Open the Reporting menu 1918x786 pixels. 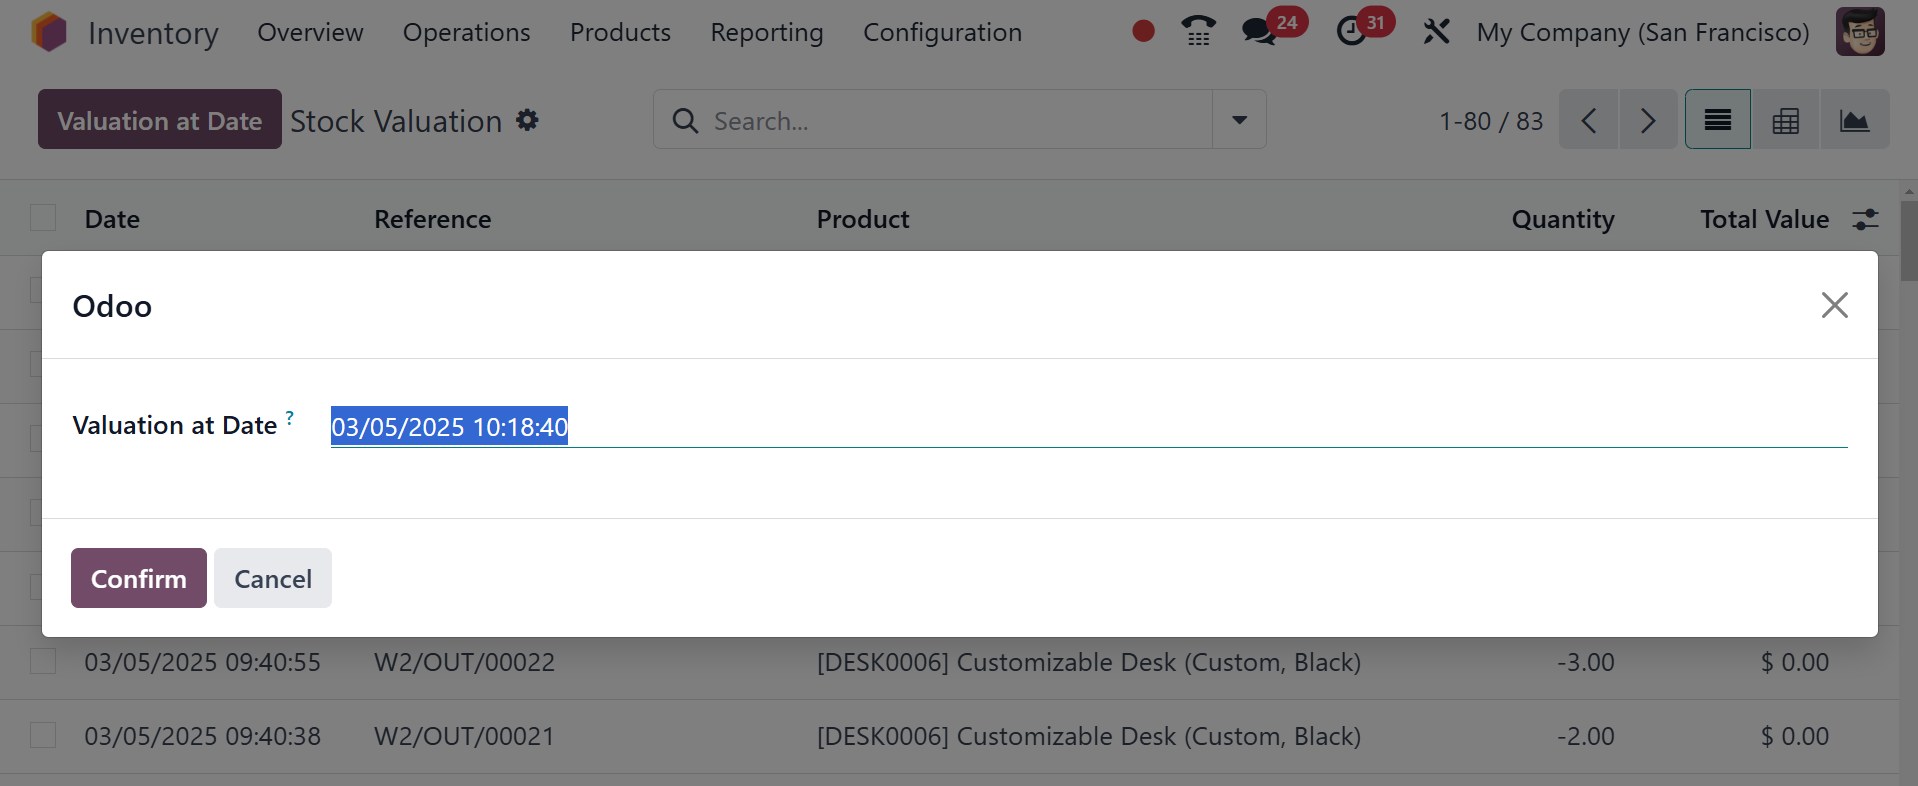tap(766, 32)
